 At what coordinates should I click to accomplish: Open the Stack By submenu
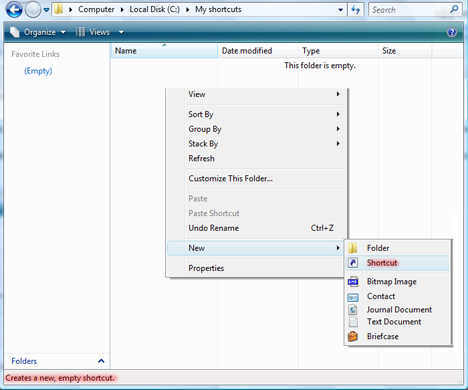[256, 144]
